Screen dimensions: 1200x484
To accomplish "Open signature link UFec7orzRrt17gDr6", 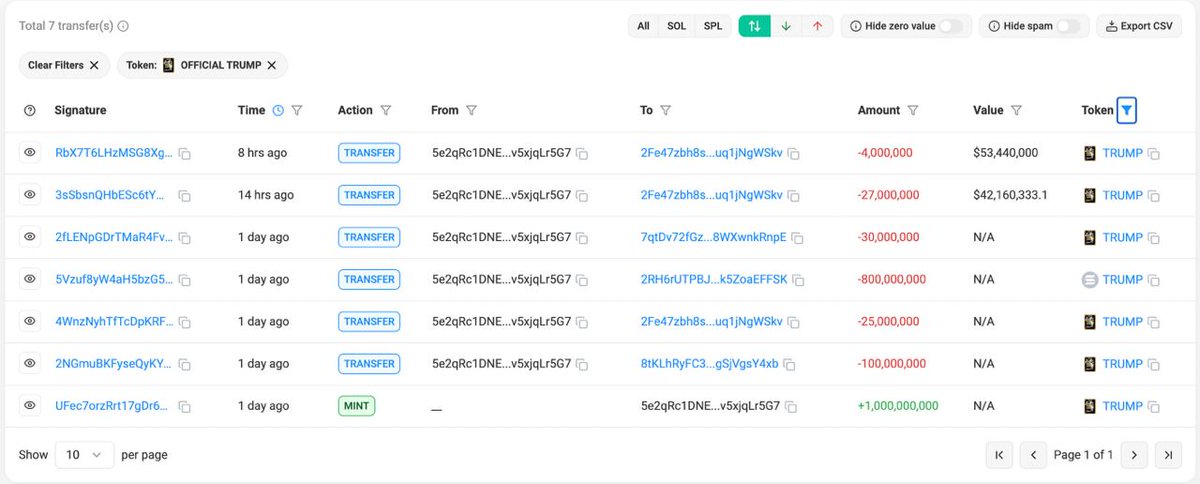I will coord(112,406).
